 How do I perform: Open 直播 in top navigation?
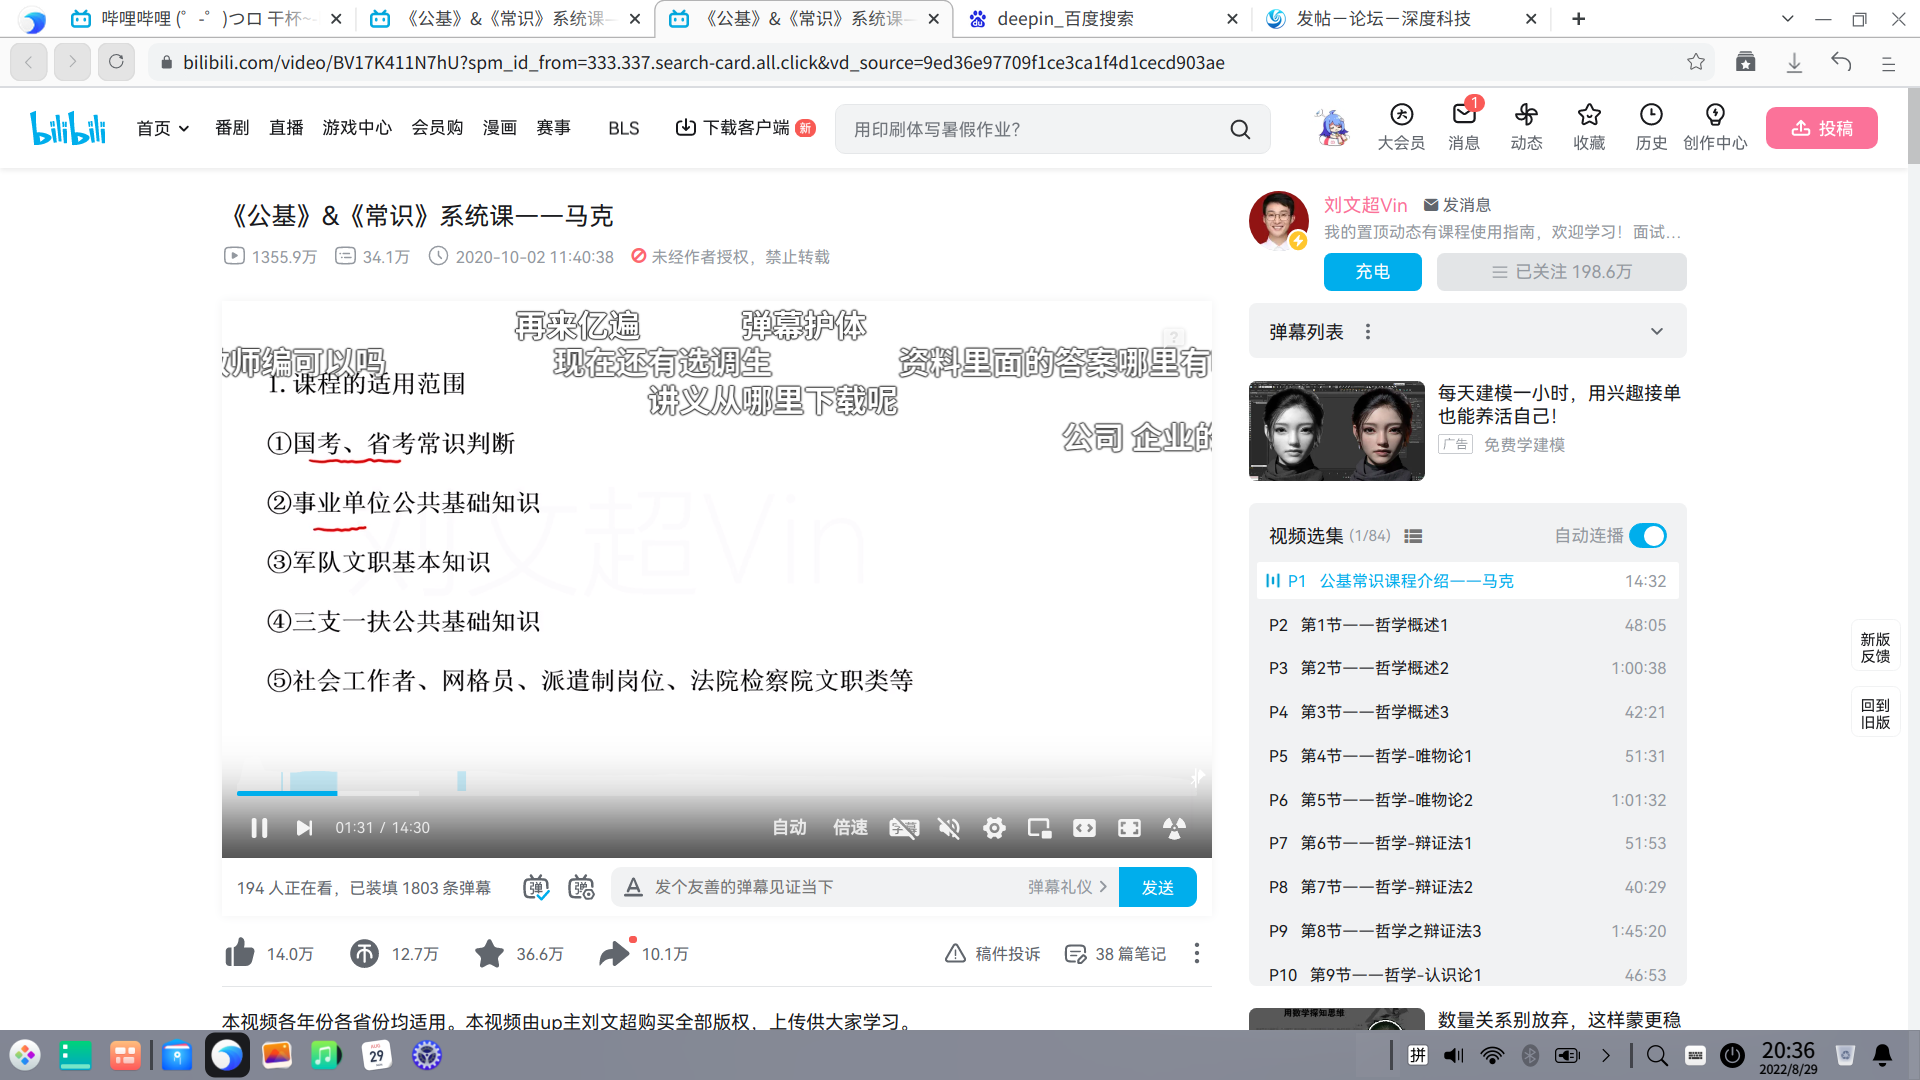pos(286,128)
